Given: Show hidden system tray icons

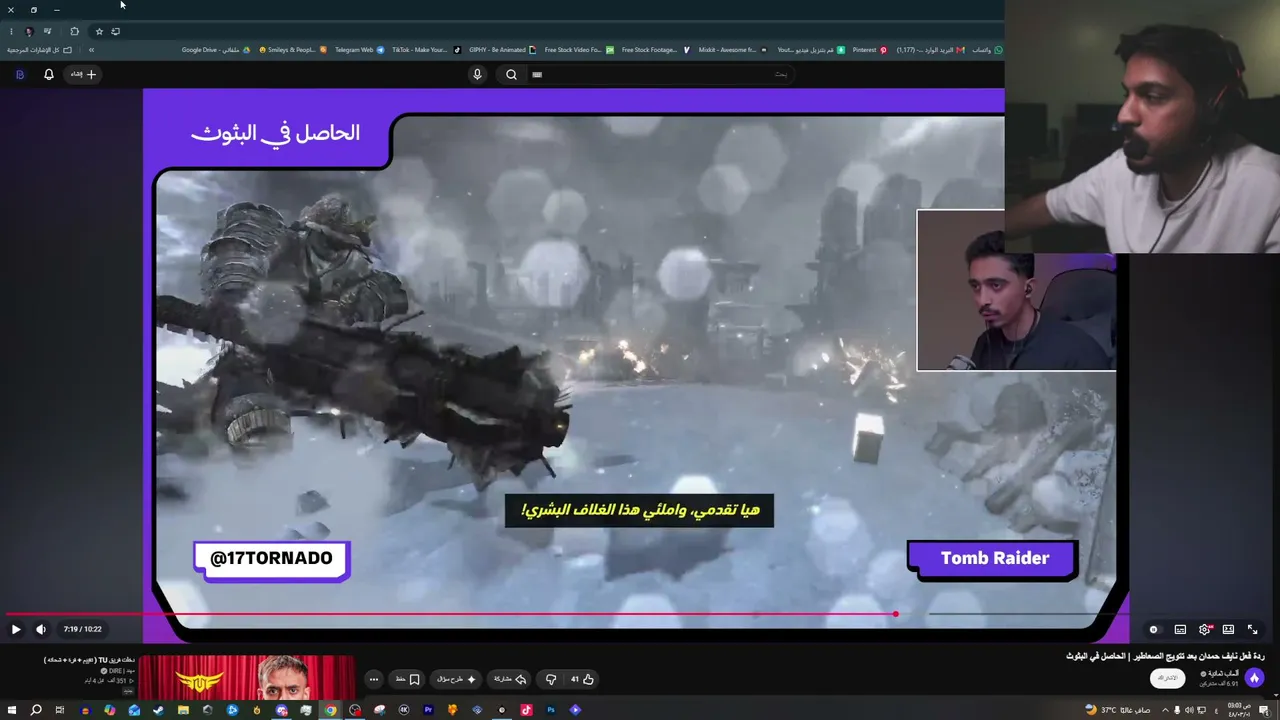Looking at the screenshot, I should tap(1165, 710).
